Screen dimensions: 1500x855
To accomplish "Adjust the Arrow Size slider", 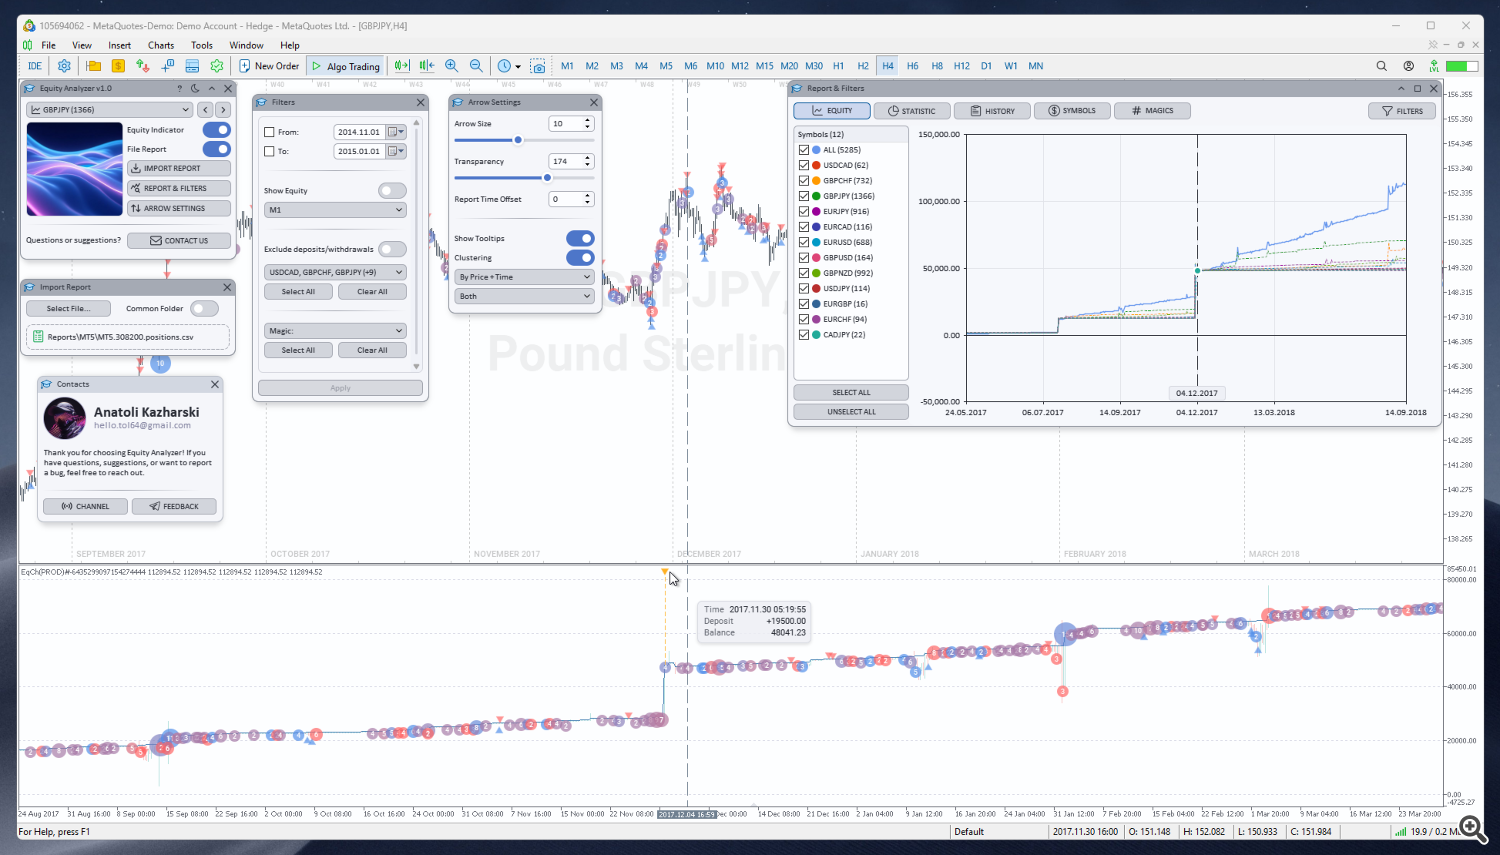I will coord(524,140).
